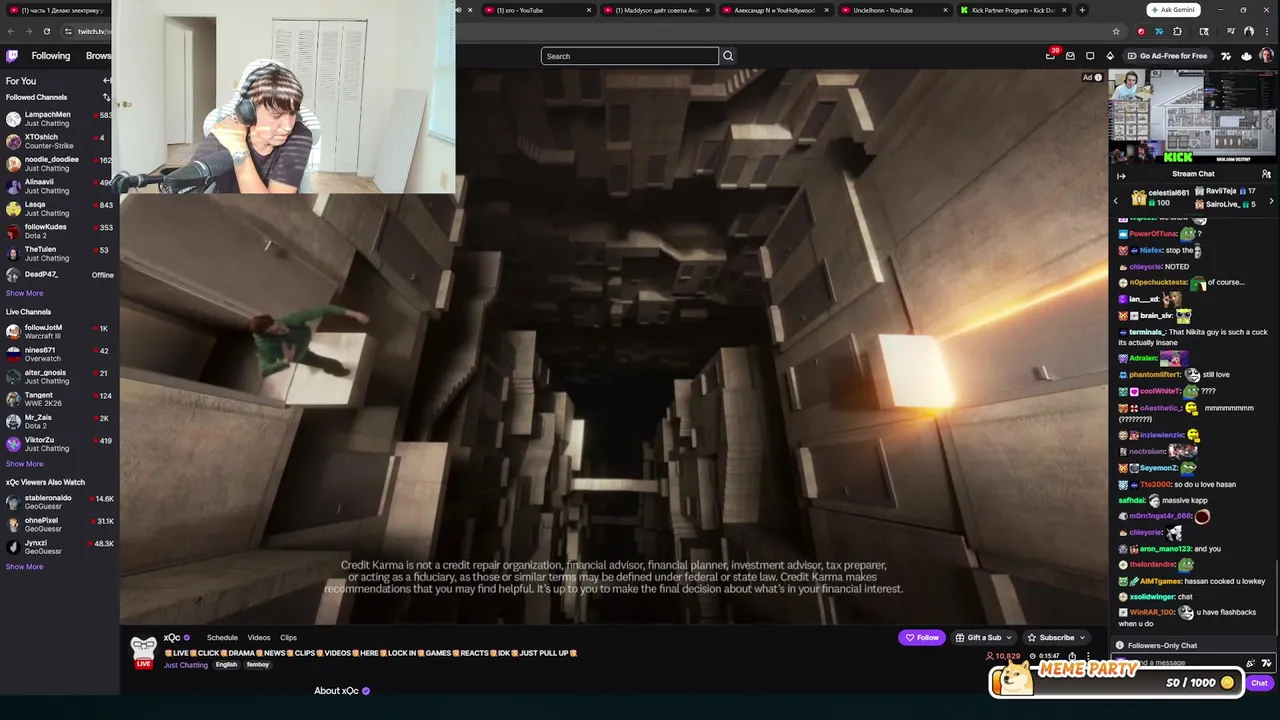Open the xQc Videos tab
Viewport: 1280px width, 720px height.
[x=259, y=637]
